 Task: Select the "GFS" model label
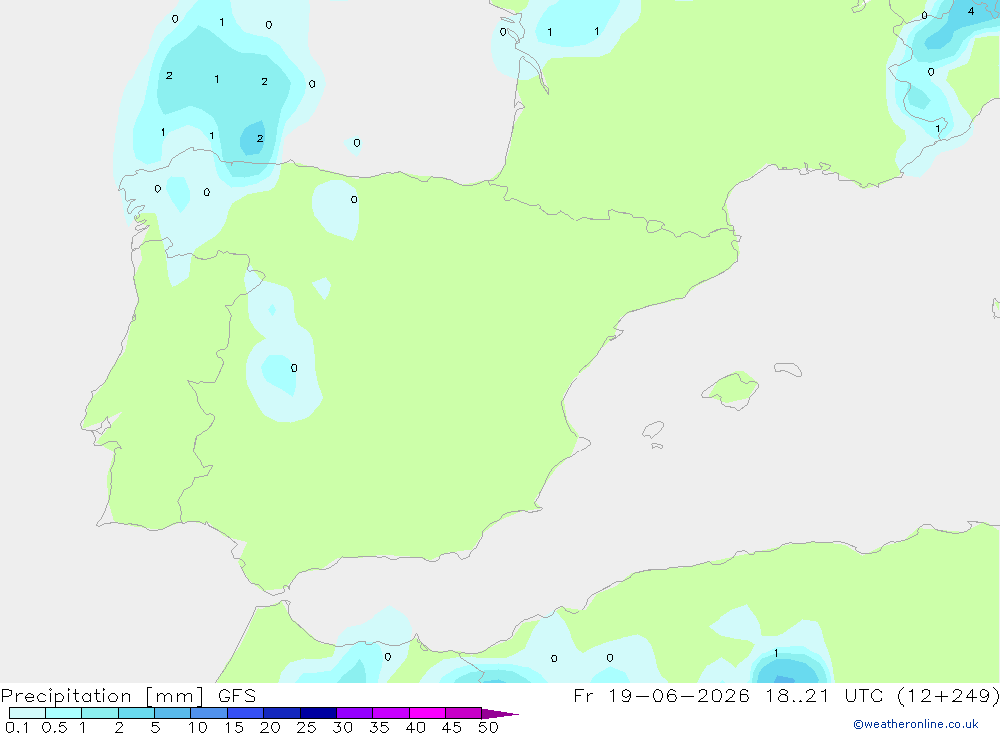point(237,695)
